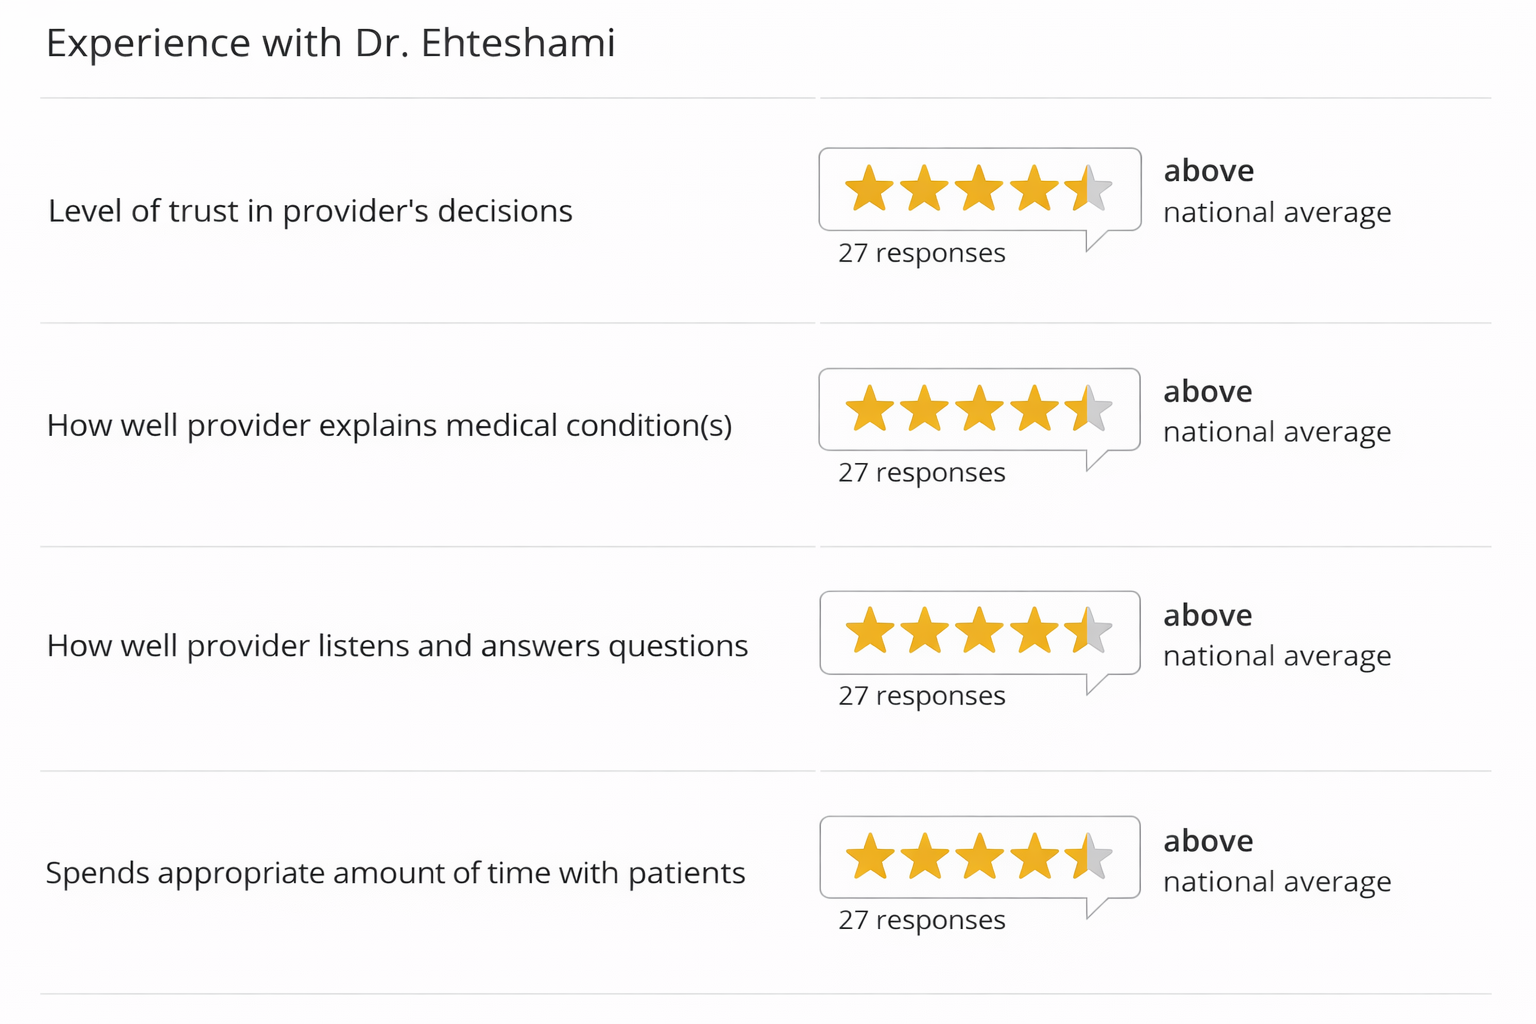
Task: Click "above national average" beside listens-and-answers rating
Action: point(1276,635)
